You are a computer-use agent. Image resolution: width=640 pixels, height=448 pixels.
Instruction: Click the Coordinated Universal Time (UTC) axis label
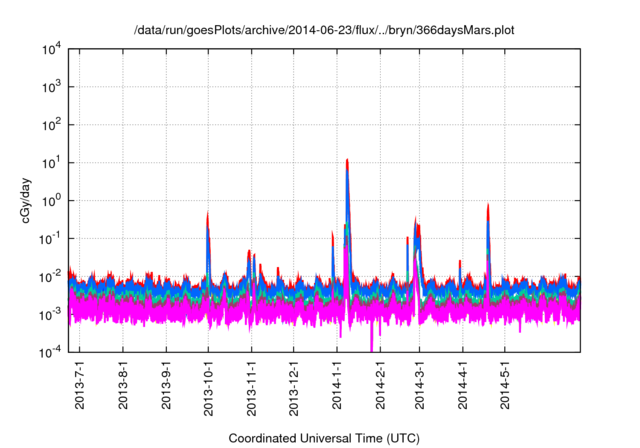324,439
